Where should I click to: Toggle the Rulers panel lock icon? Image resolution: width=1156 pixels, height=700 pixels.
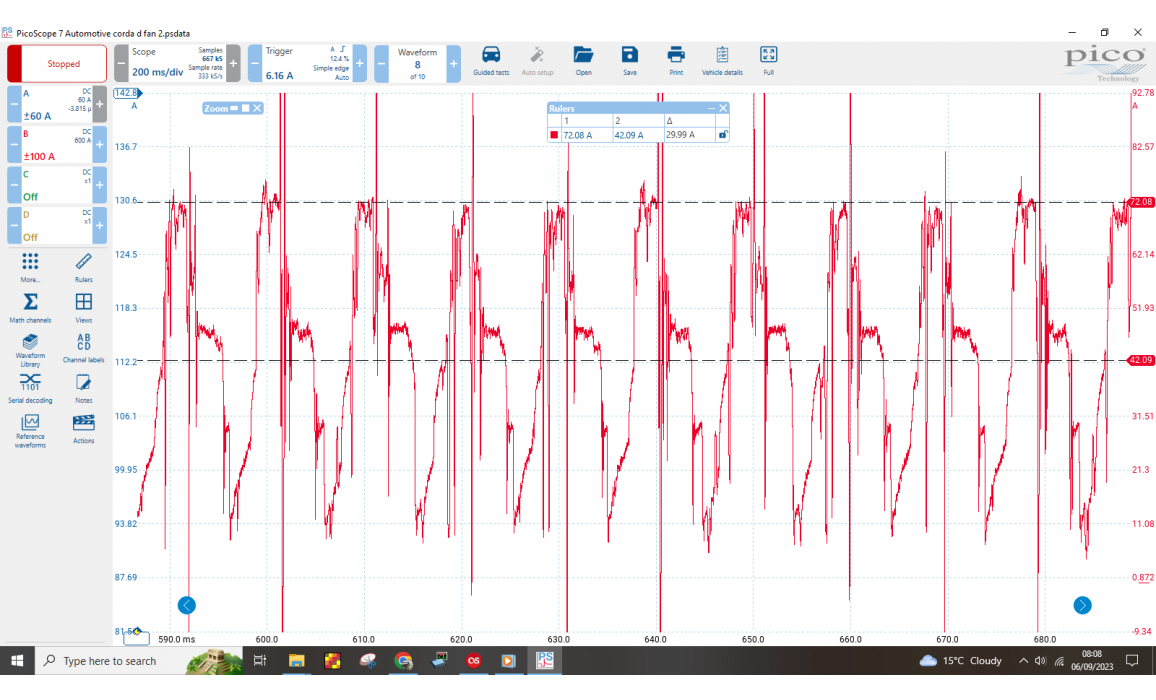click(x=723, y=134)
